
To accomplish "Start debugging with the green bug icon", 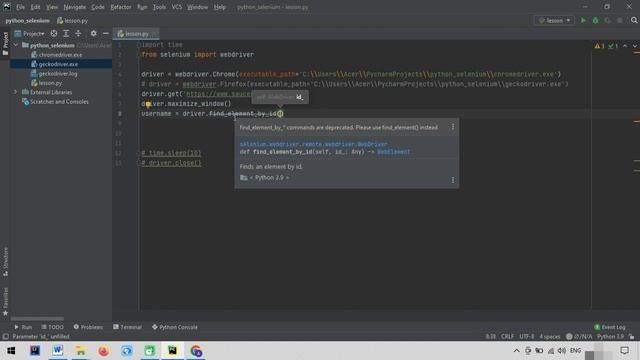I will pyautogui.click(x=596, y=20).
